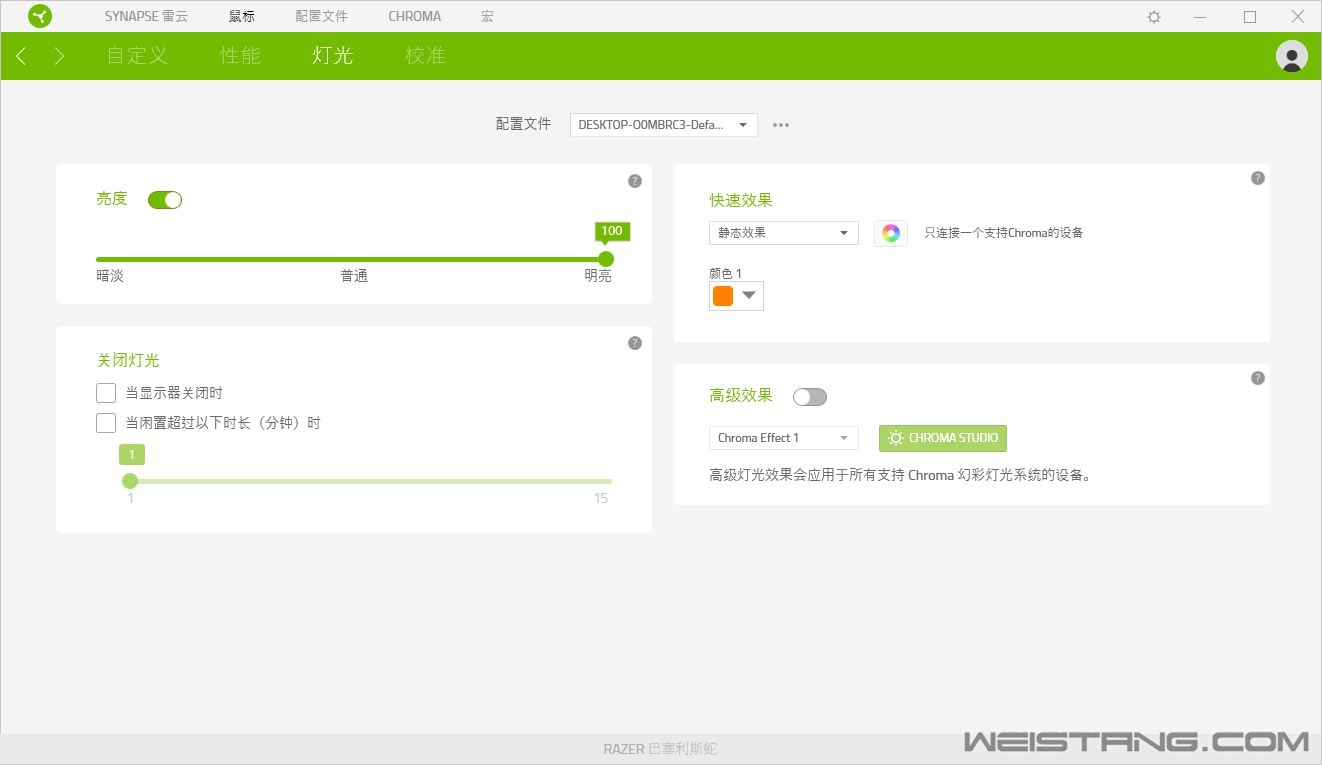Go back with the left arrow
The height and width of the screenshot is (765, 1322).
[x=21, y=56]
